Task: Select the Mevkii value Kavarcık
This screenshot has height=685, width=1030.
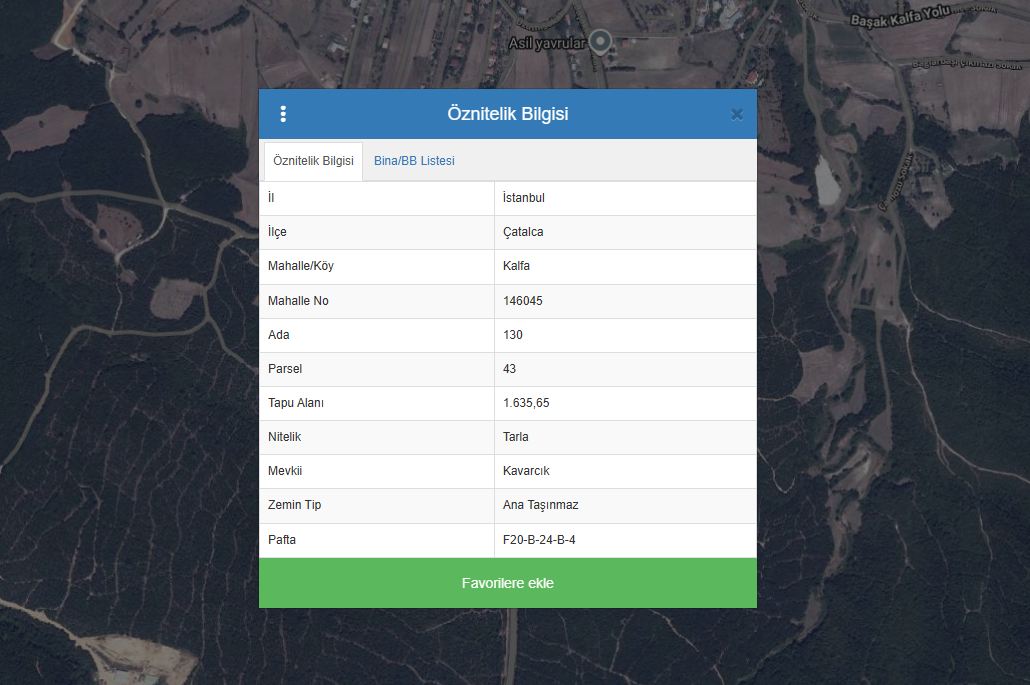Action: click(526, 471)
